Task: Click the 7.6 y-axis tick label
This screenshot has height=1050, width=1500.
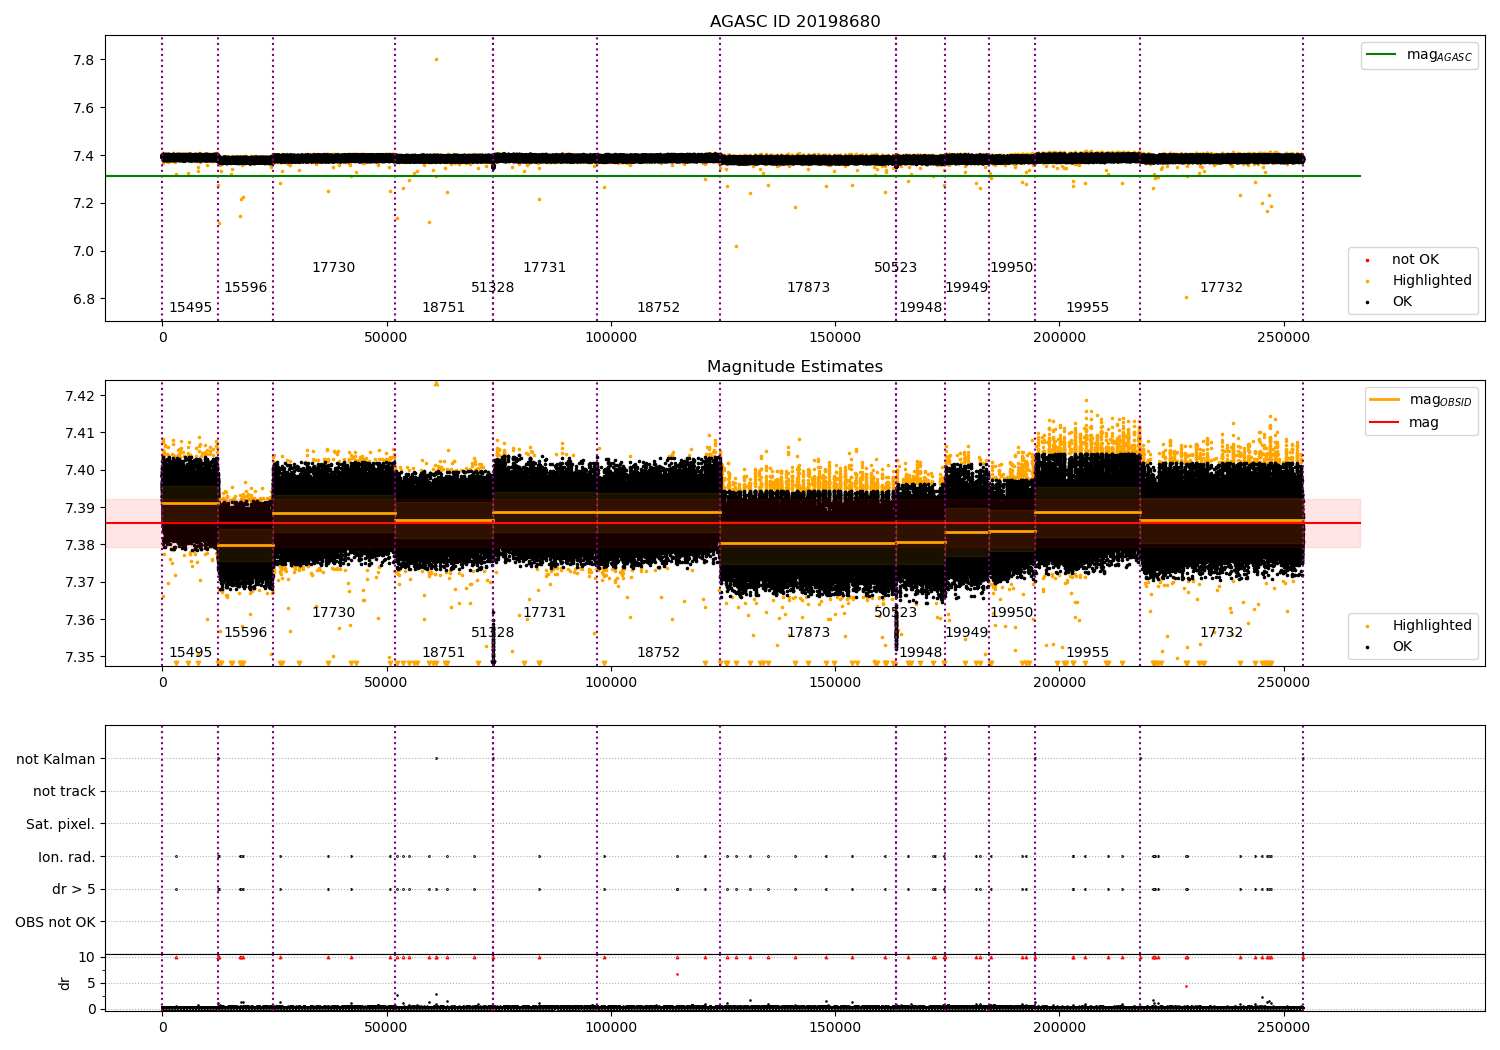Action: (84, 108)
